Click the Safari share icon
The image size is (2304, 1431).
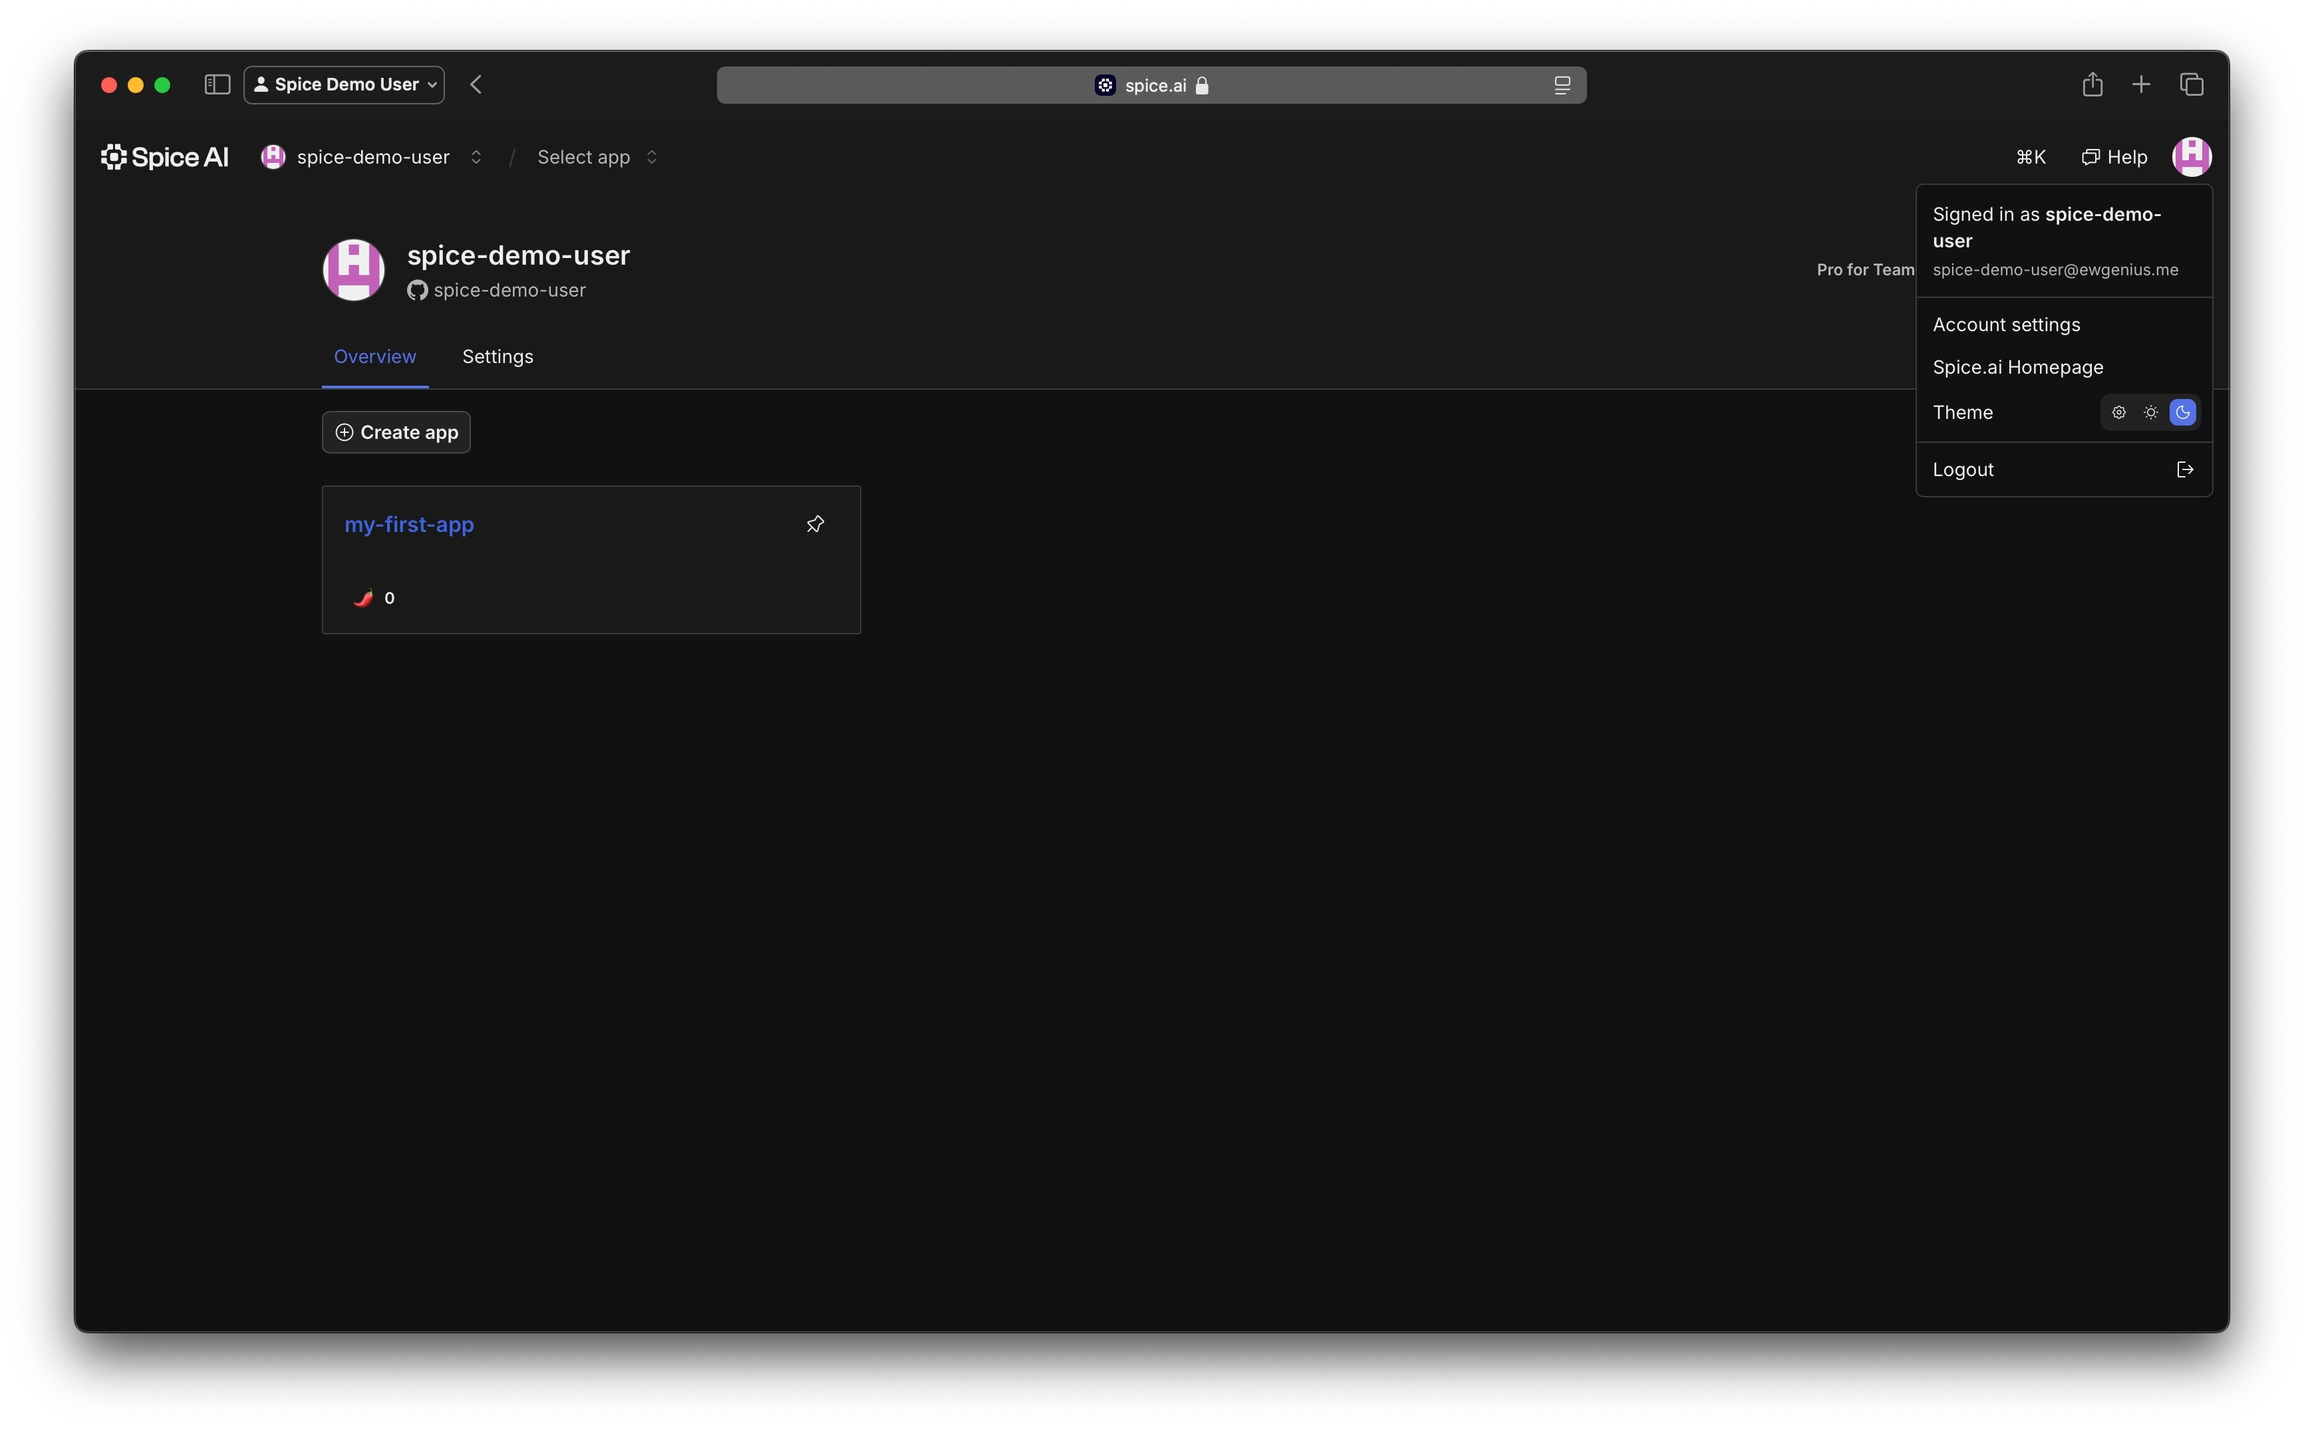2092,85
